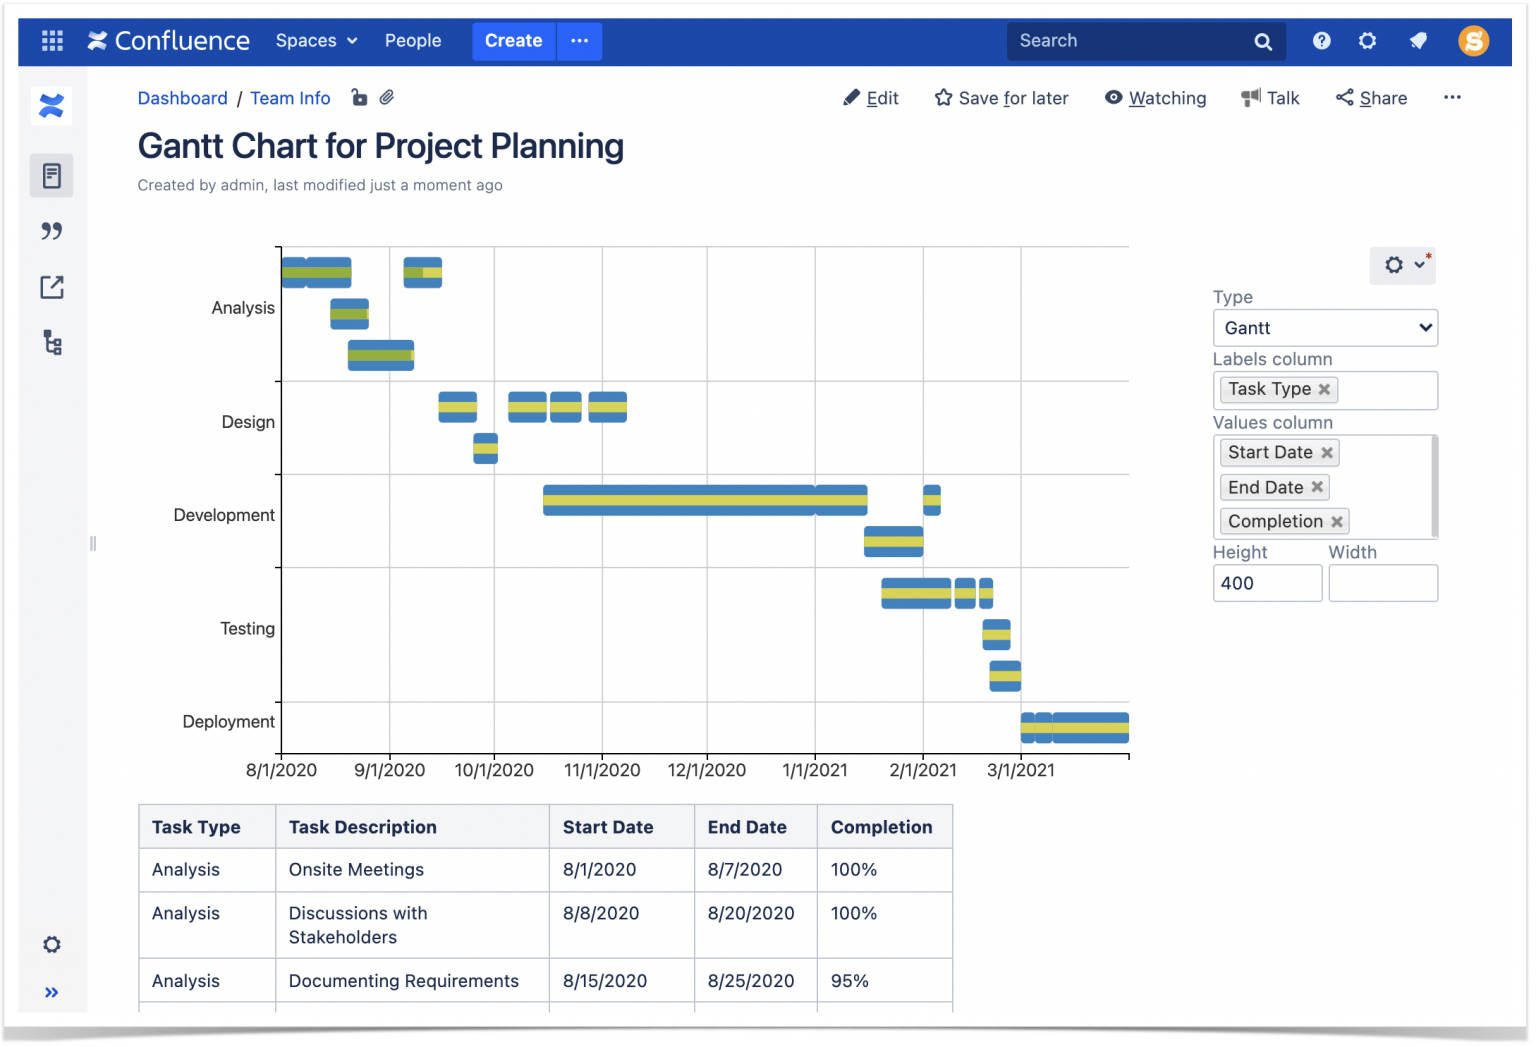Open the help question mark icon
The height and width of the screenshot is (1047, 1536).
(x=1321, y=41)
